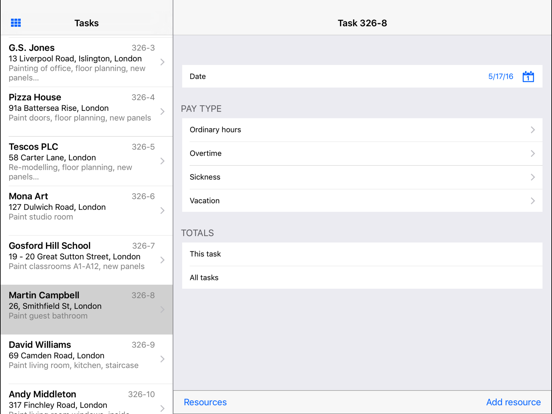Open Pizza House task chevron
The width and height of the screenshot is (552, 414).
(162, 112)
